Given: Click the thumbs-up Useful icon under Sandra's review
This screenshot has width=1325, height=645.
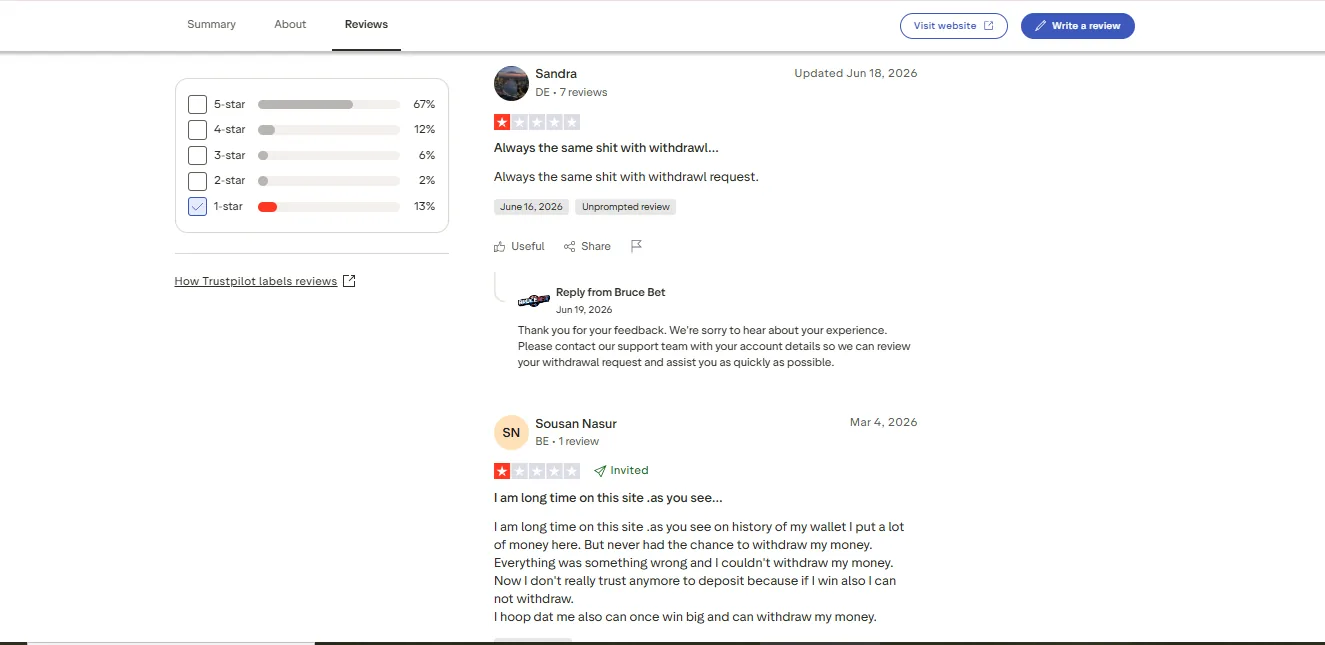Looking at the screenshot, I should 500,246.
